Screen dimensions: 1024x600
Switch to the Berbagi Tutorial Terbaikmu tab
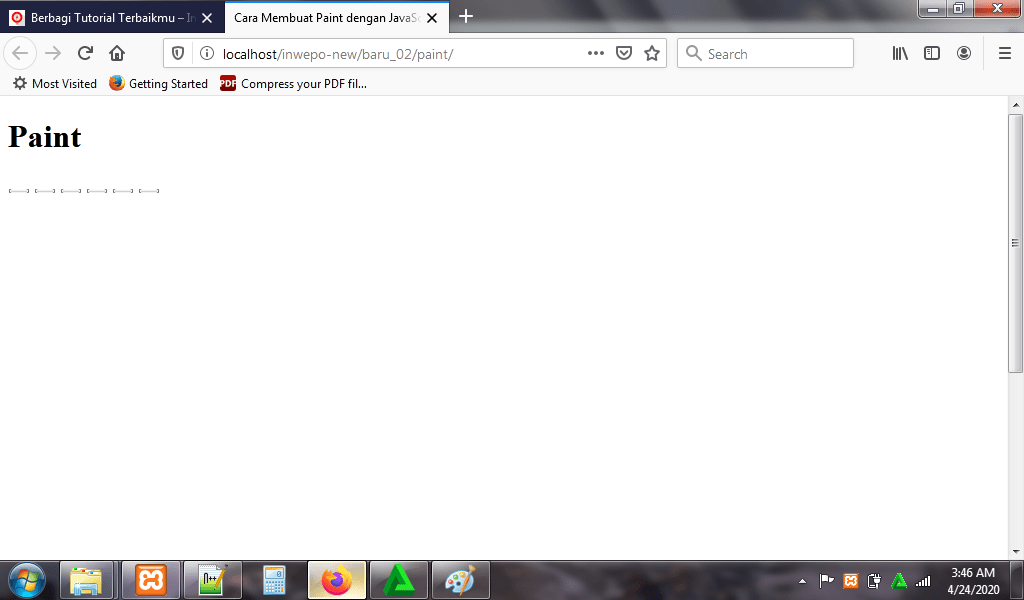point(112,18)
